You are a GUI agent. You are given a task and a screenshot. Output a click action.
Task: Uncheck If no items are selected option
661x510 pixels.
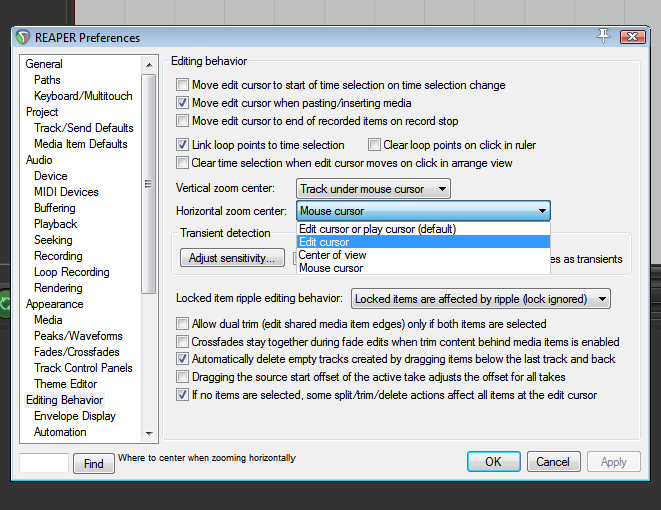182,395
